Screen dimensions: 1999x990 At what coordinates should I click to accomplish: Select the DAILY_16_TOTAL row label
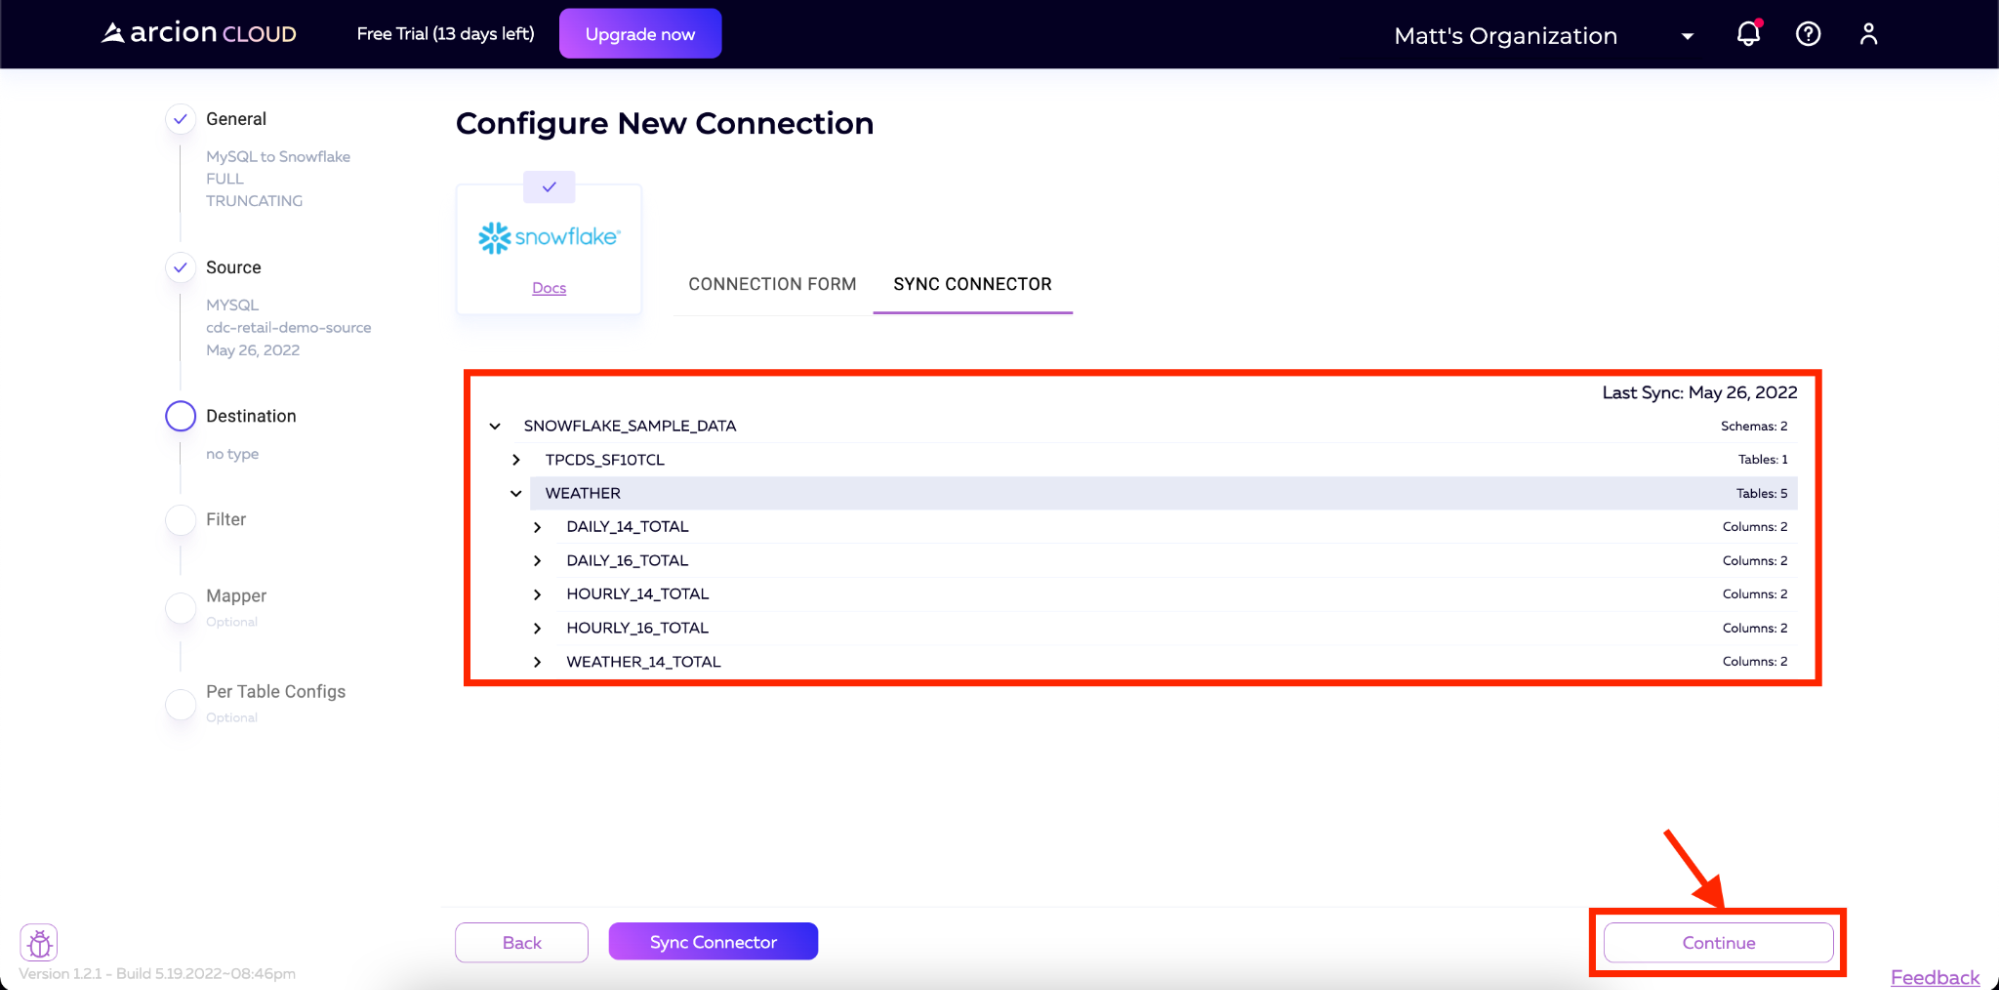coord(627,561)
